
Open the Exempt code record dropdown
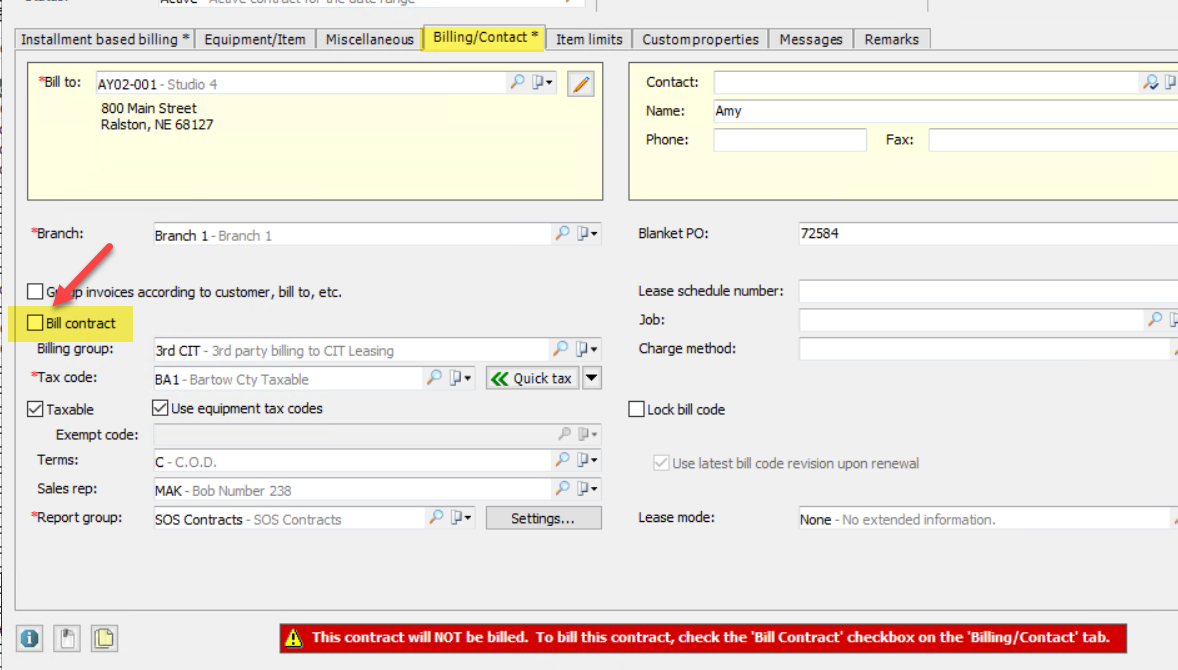click(588, 434)
